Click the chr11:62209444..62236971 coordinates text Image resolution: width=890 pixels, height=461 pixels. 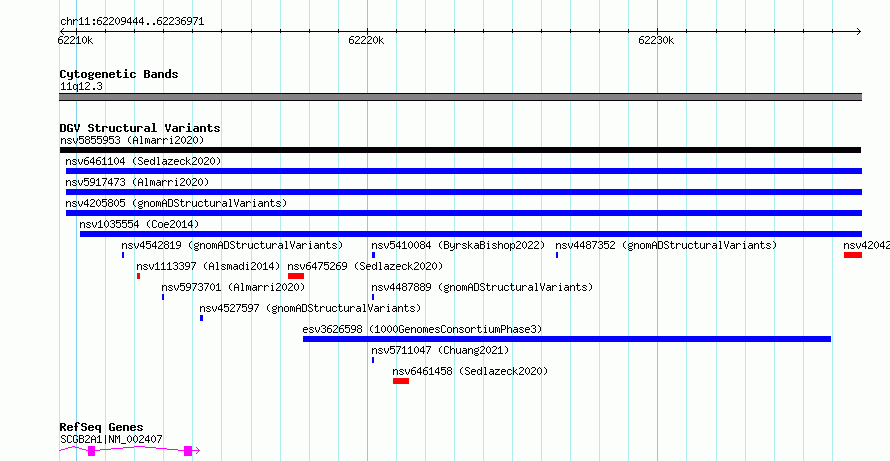pyautogui.click(x=132, y=22)
